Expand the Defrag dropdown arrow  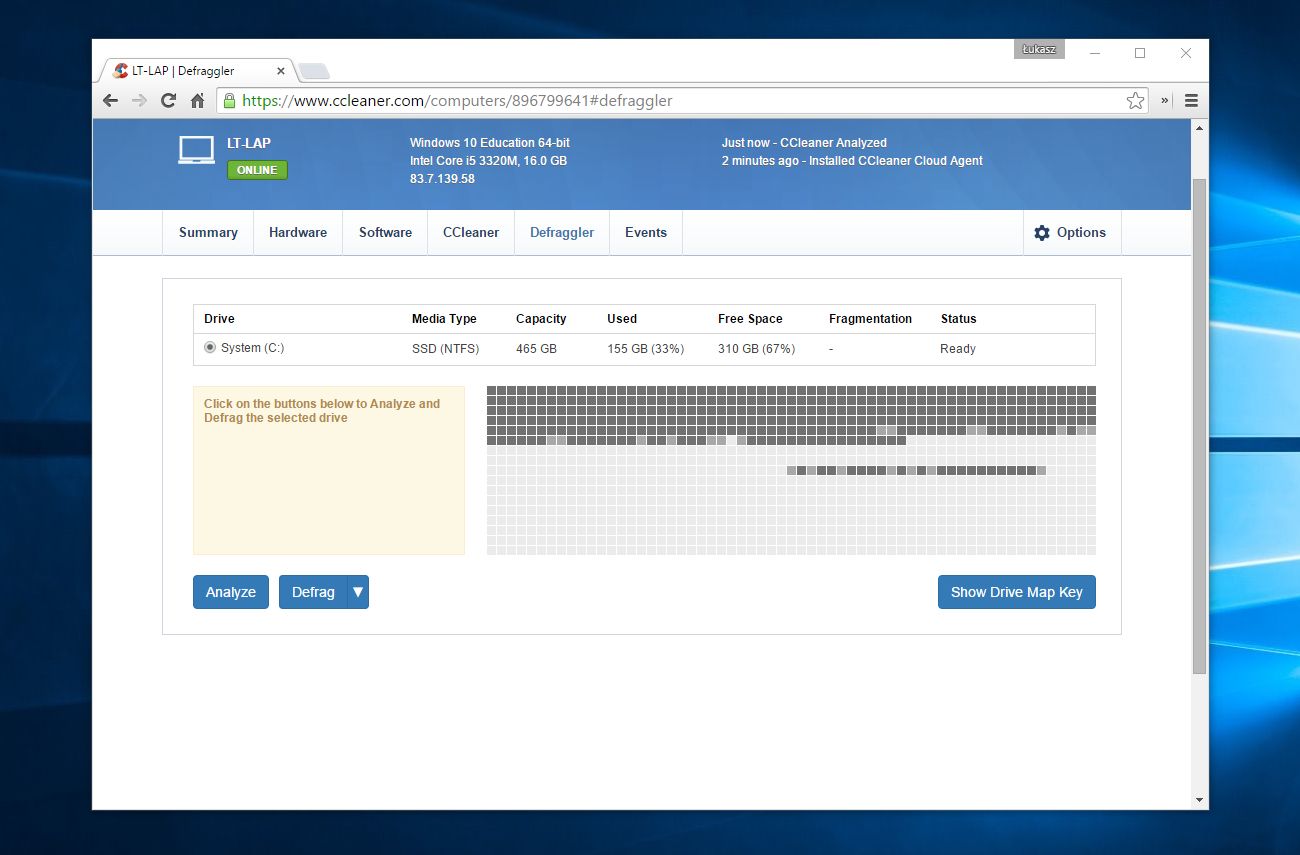point(358,592)
